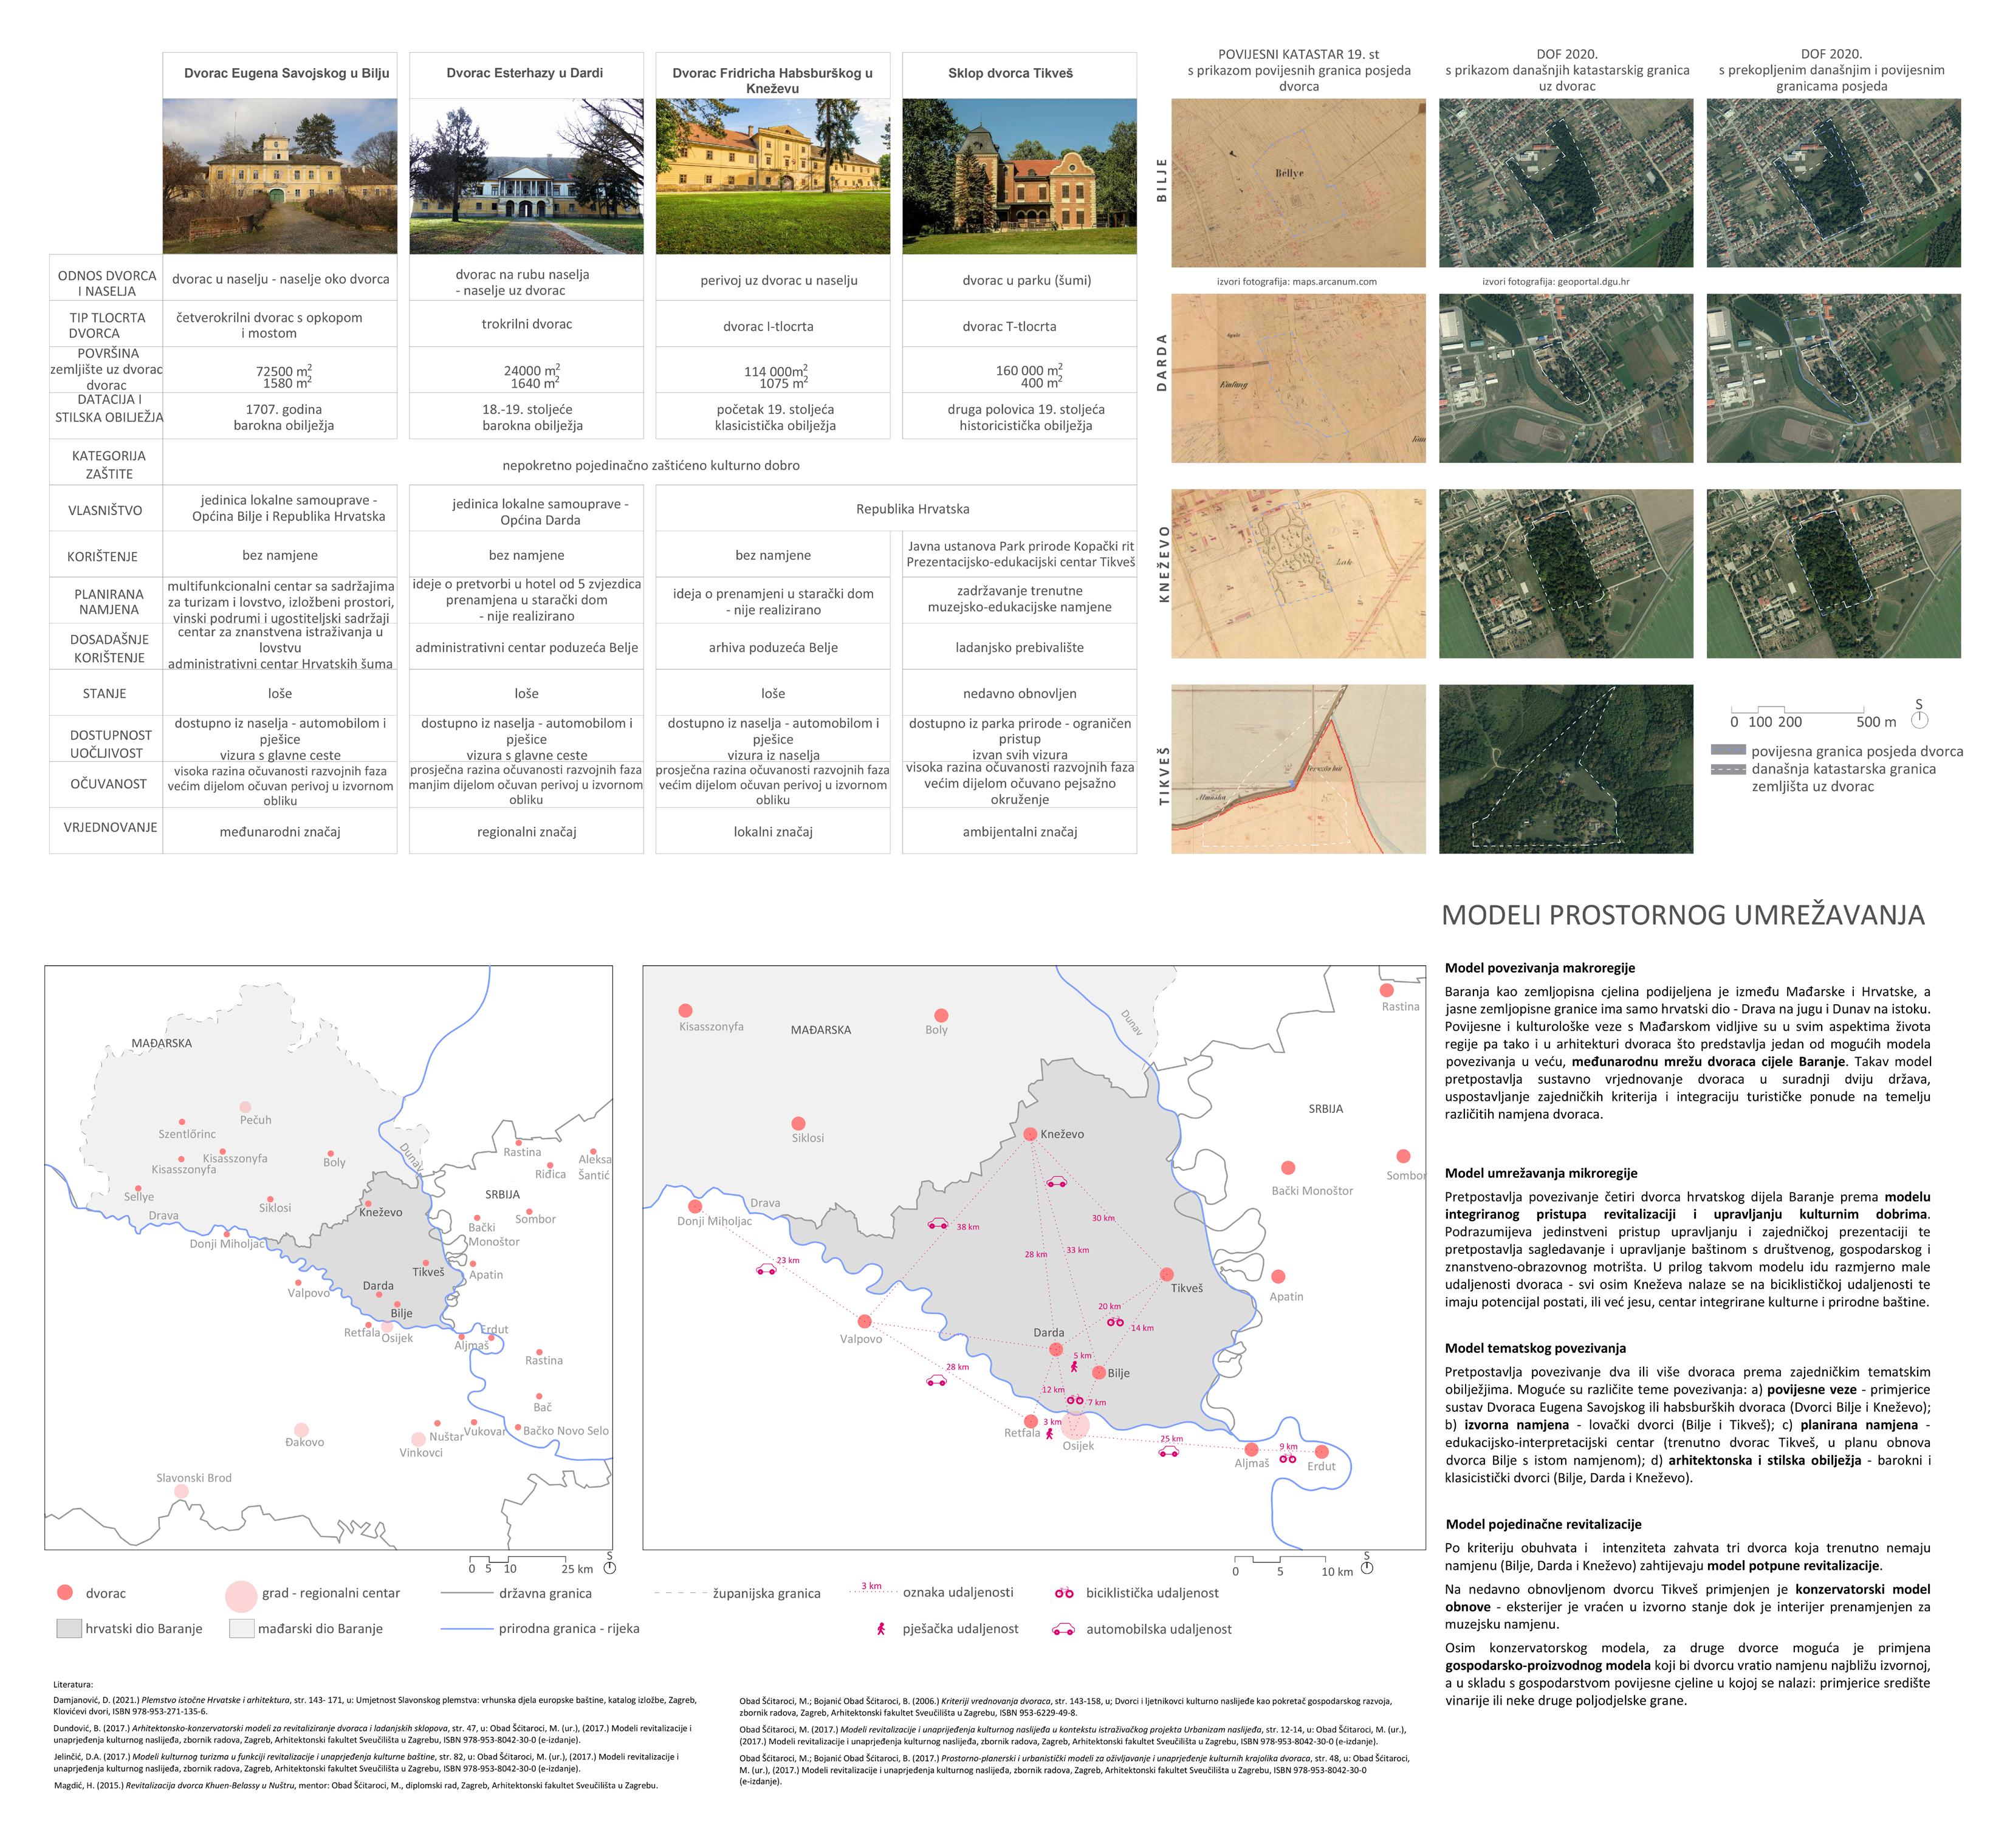Click the bicycle icon in biciklistička udaljenost legend
The height and width of the screenshot is (1848, 2007).
pyautogui.click(x=1064, y=1593)
